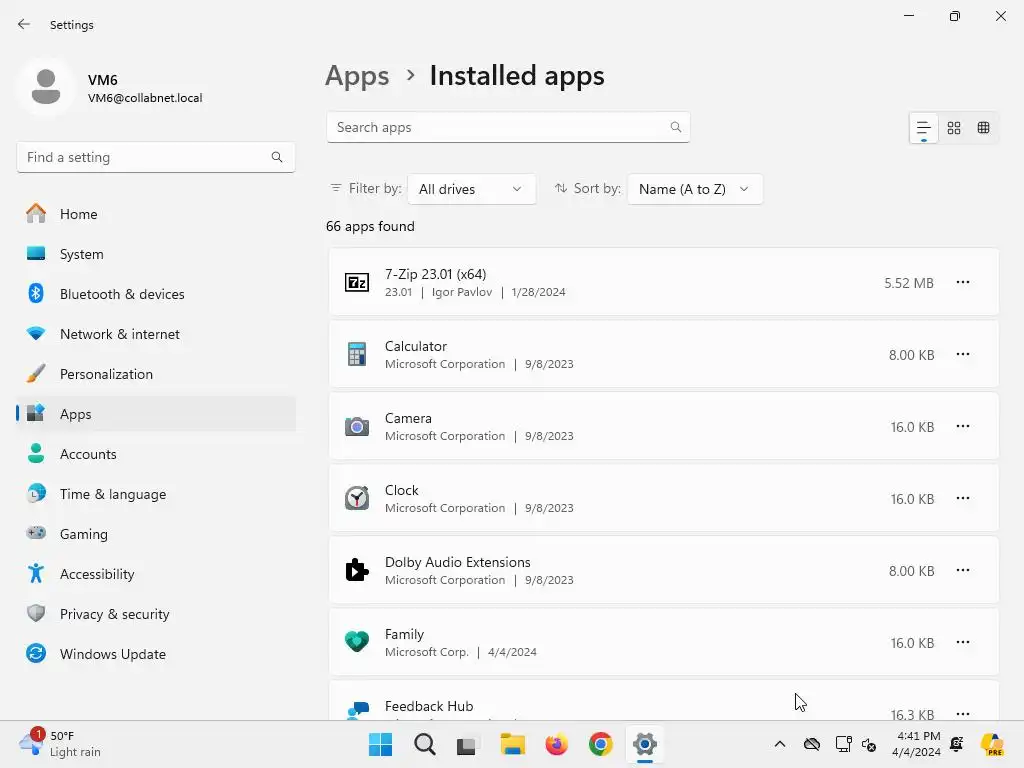Click the search magnifier in Search apps
The height and width of the screenshot is (768, 1024).
[676, 127]
